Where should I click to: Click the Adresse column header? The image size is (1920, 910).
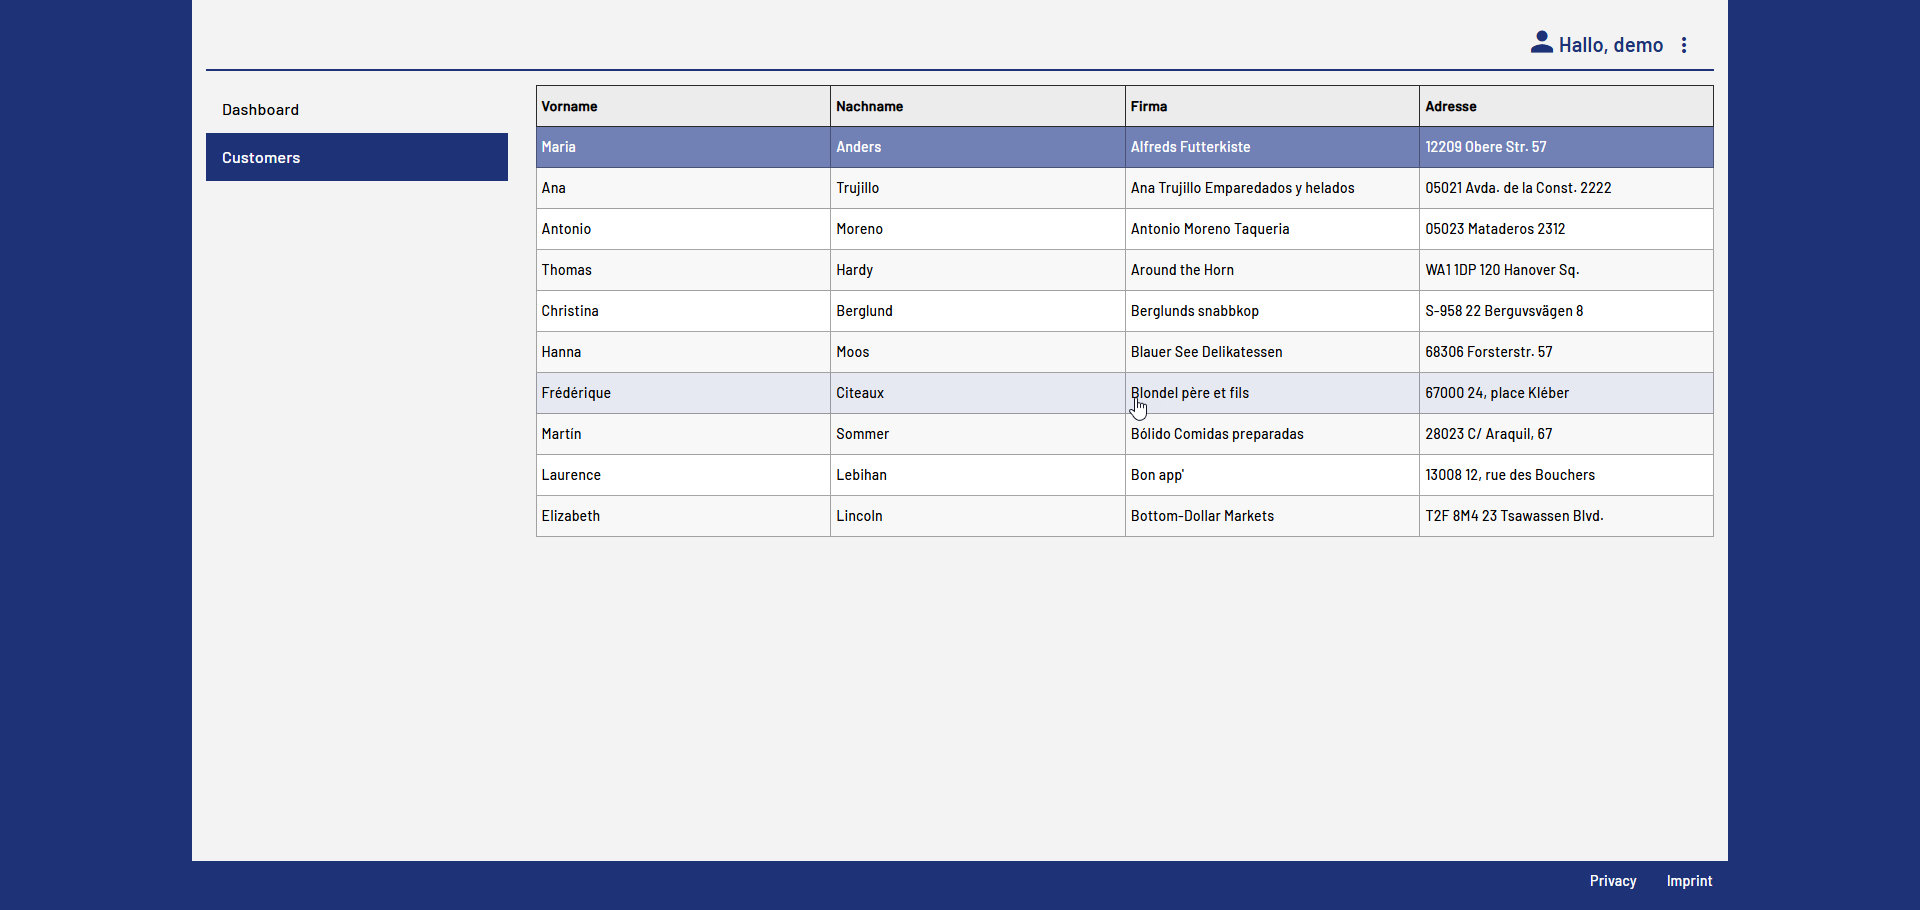1450,106
